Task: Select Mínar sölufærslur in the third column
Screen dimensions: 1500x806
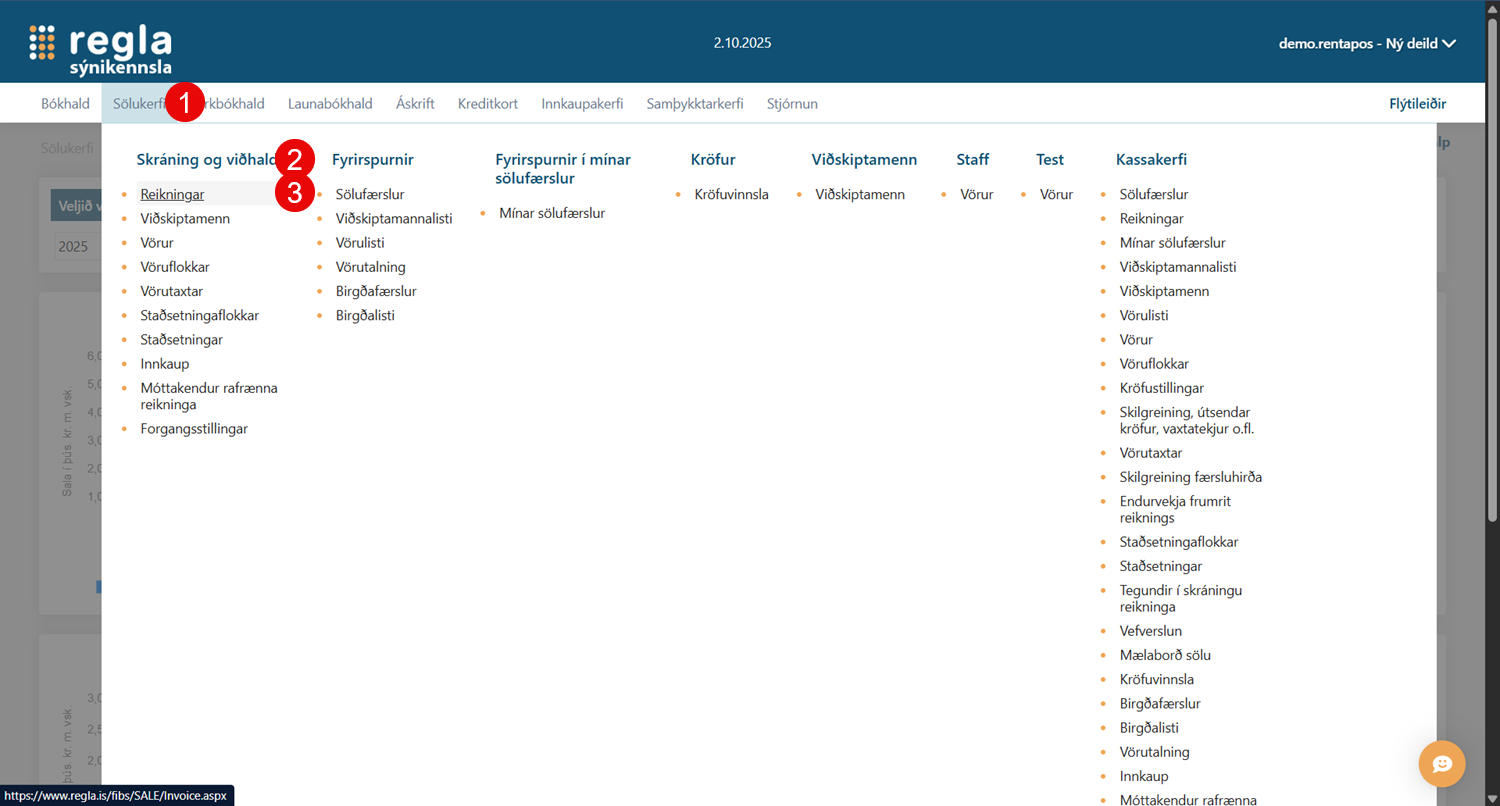Action: click(552, 213)
